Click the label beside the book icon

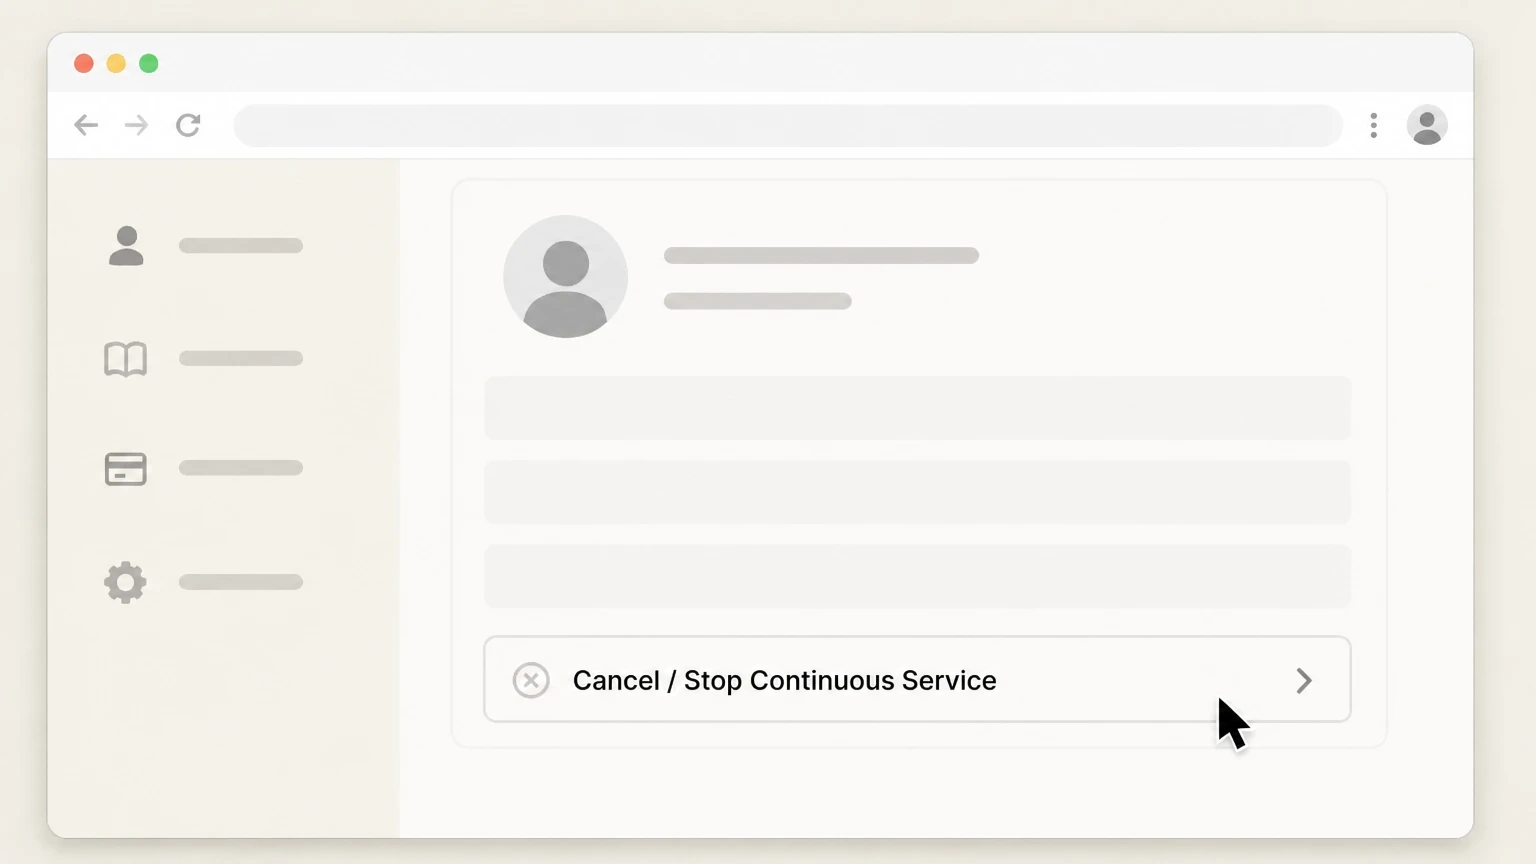coord(241,358)
